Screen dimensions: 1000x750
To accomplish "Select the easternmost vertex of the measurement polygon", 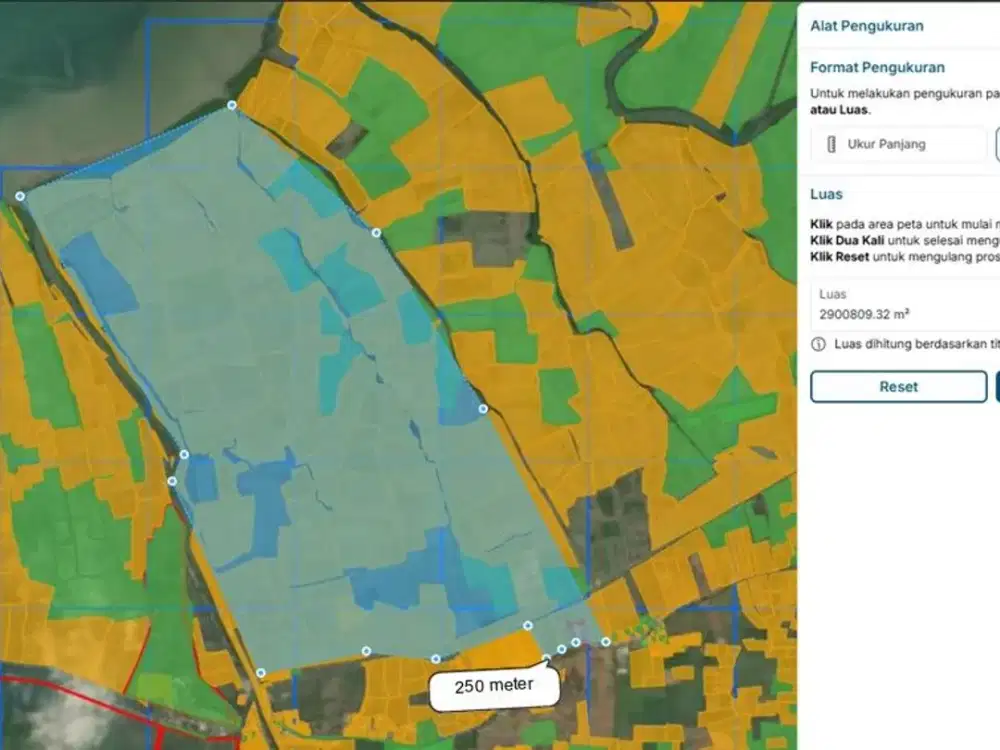I will pos(606,642).
